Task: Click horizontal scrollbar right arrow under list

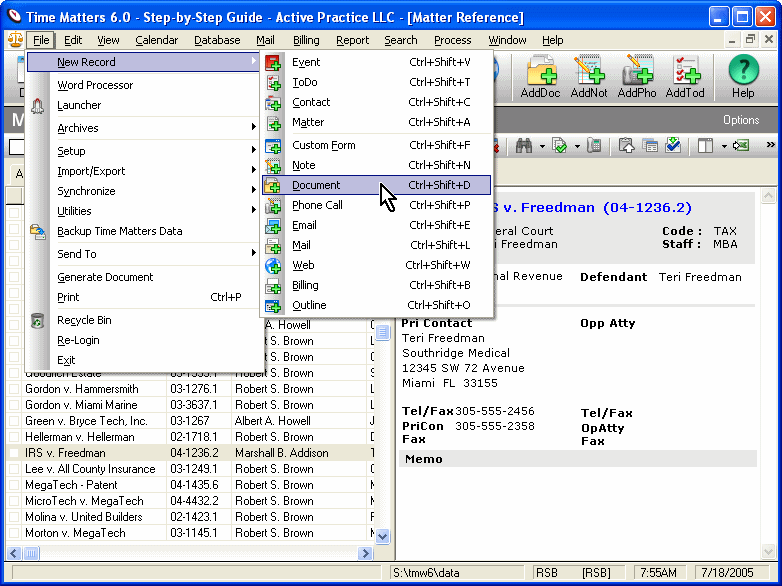Action: pyautogui.click(x=366, y=553)
